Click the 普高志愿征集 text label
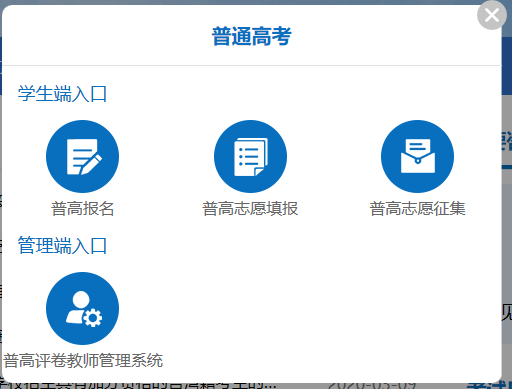This screenshot has height=389, width=512. [417, 209]
